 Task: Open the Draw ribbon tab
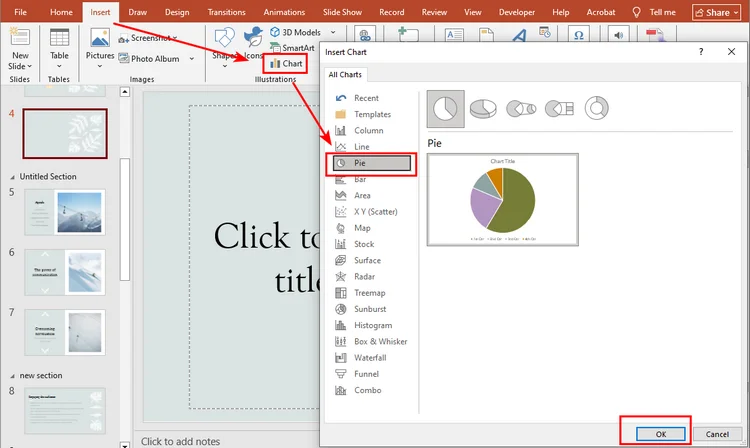137,12
